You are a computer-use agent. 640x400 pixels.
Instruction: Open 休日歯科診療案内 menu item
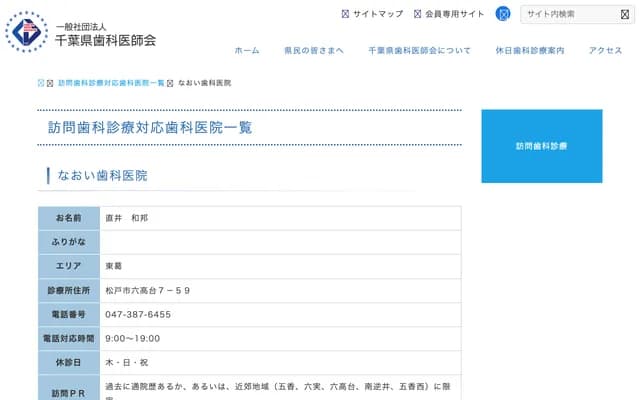point(529,50)
